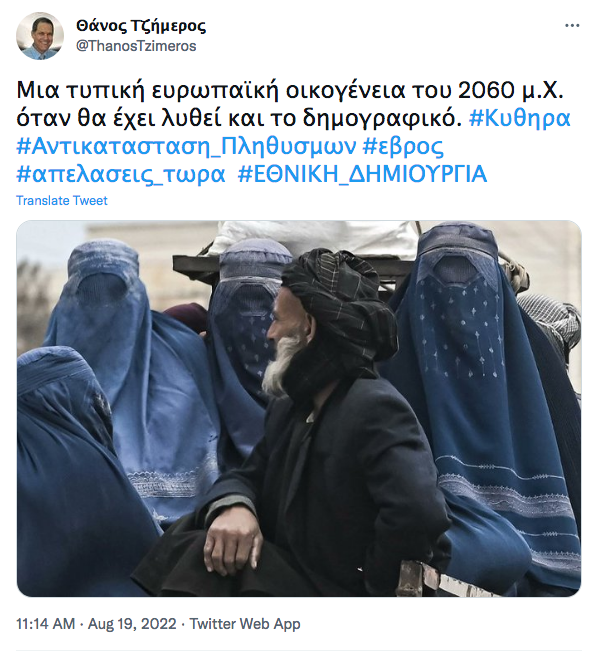Click the 2060 μ.Χ. text in the tweet
The height and width of the screenshot is (653, 598).
pyautogui.click(x=511, y=90)
